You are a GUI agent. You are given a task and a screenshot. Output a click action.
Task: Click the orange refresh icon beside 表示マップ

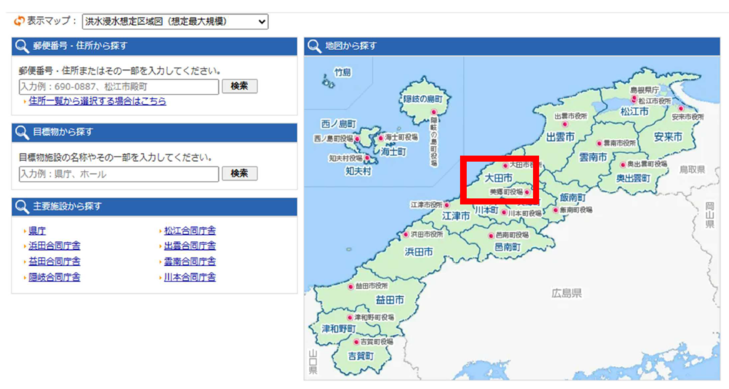(x=19, y=21)
